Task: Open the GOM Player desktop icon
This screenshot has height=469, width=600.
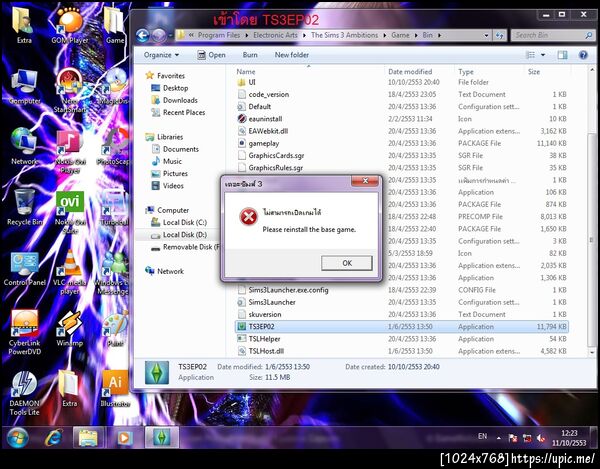Action: coord(70,26)
